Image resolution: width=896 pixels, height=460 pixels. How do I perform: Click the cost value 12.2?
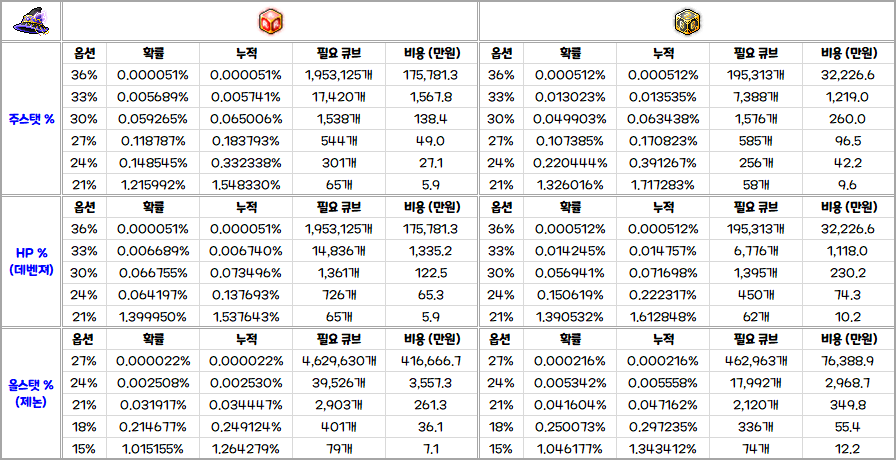tap(849, 449)
